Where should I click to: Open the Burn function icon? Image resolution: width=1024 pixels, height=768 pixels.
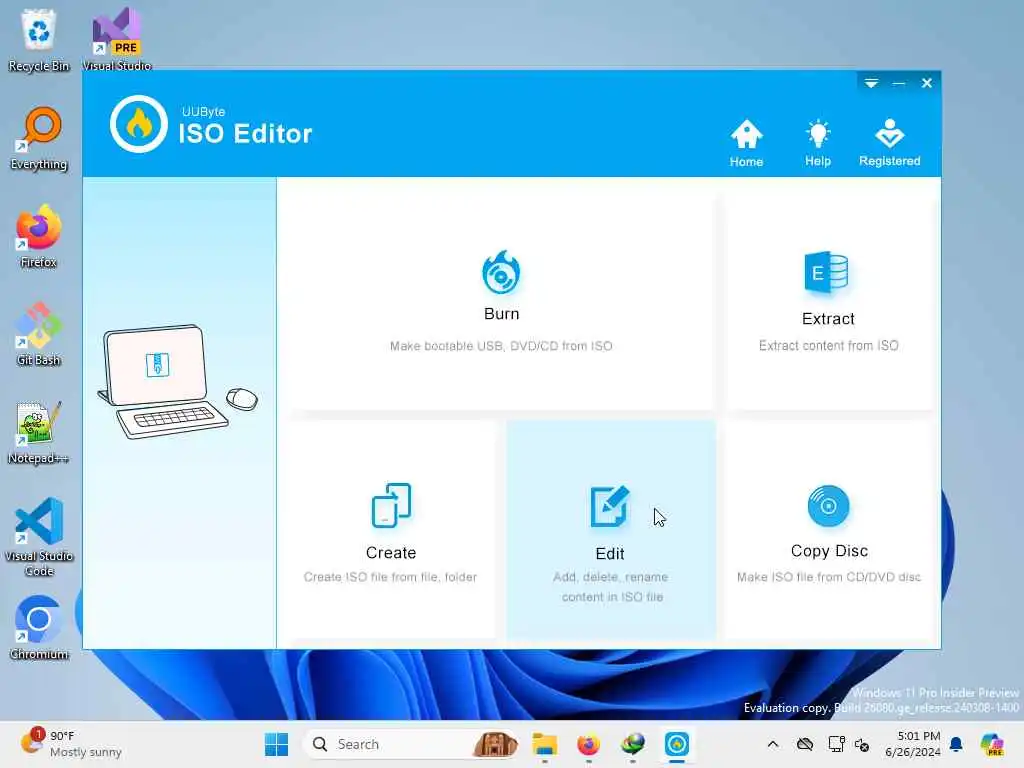pos(501,272)
